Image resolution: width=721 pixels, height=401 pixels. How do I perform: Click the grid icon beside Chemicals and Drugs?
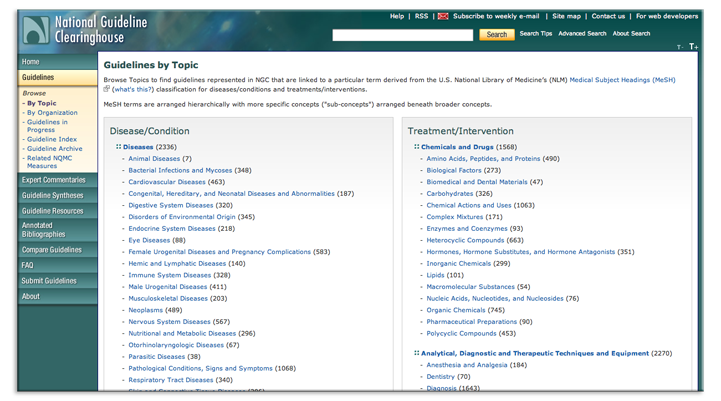tap(416, 147)
